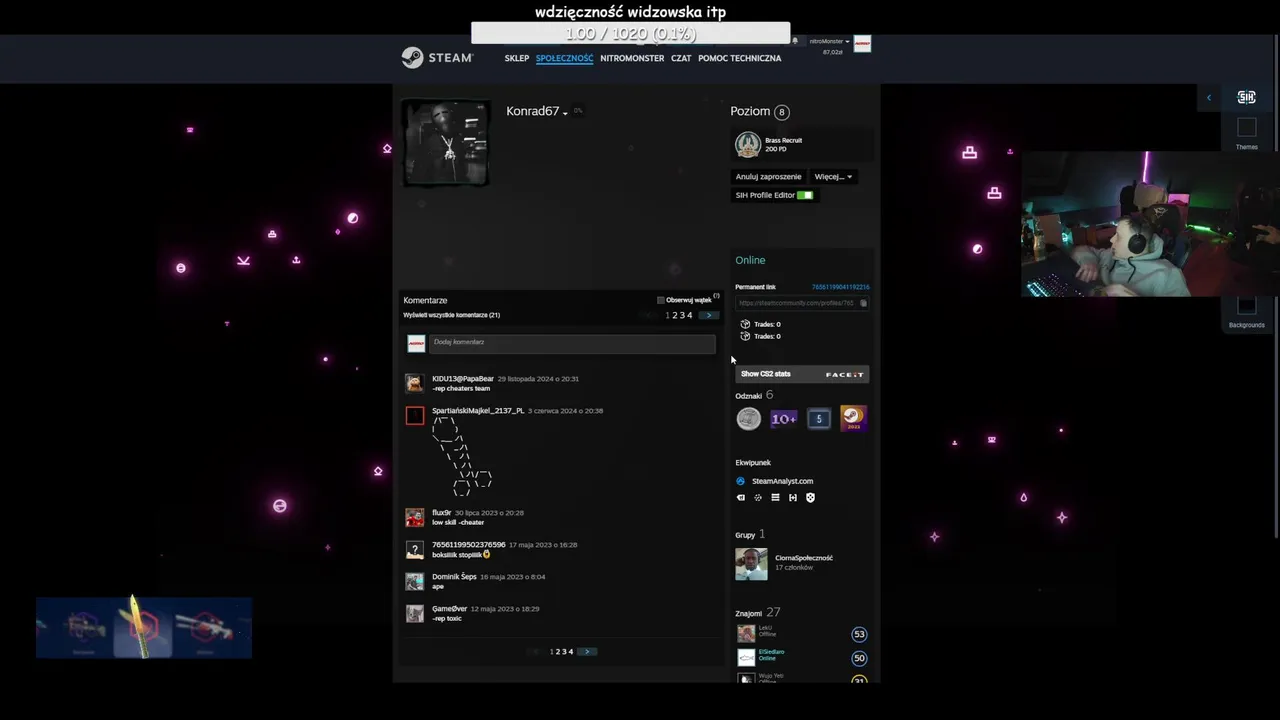Viewport: 1280px width, 720px height.
Task: Open the NITROMONSTER menu
Action: [x=632, y=58]
